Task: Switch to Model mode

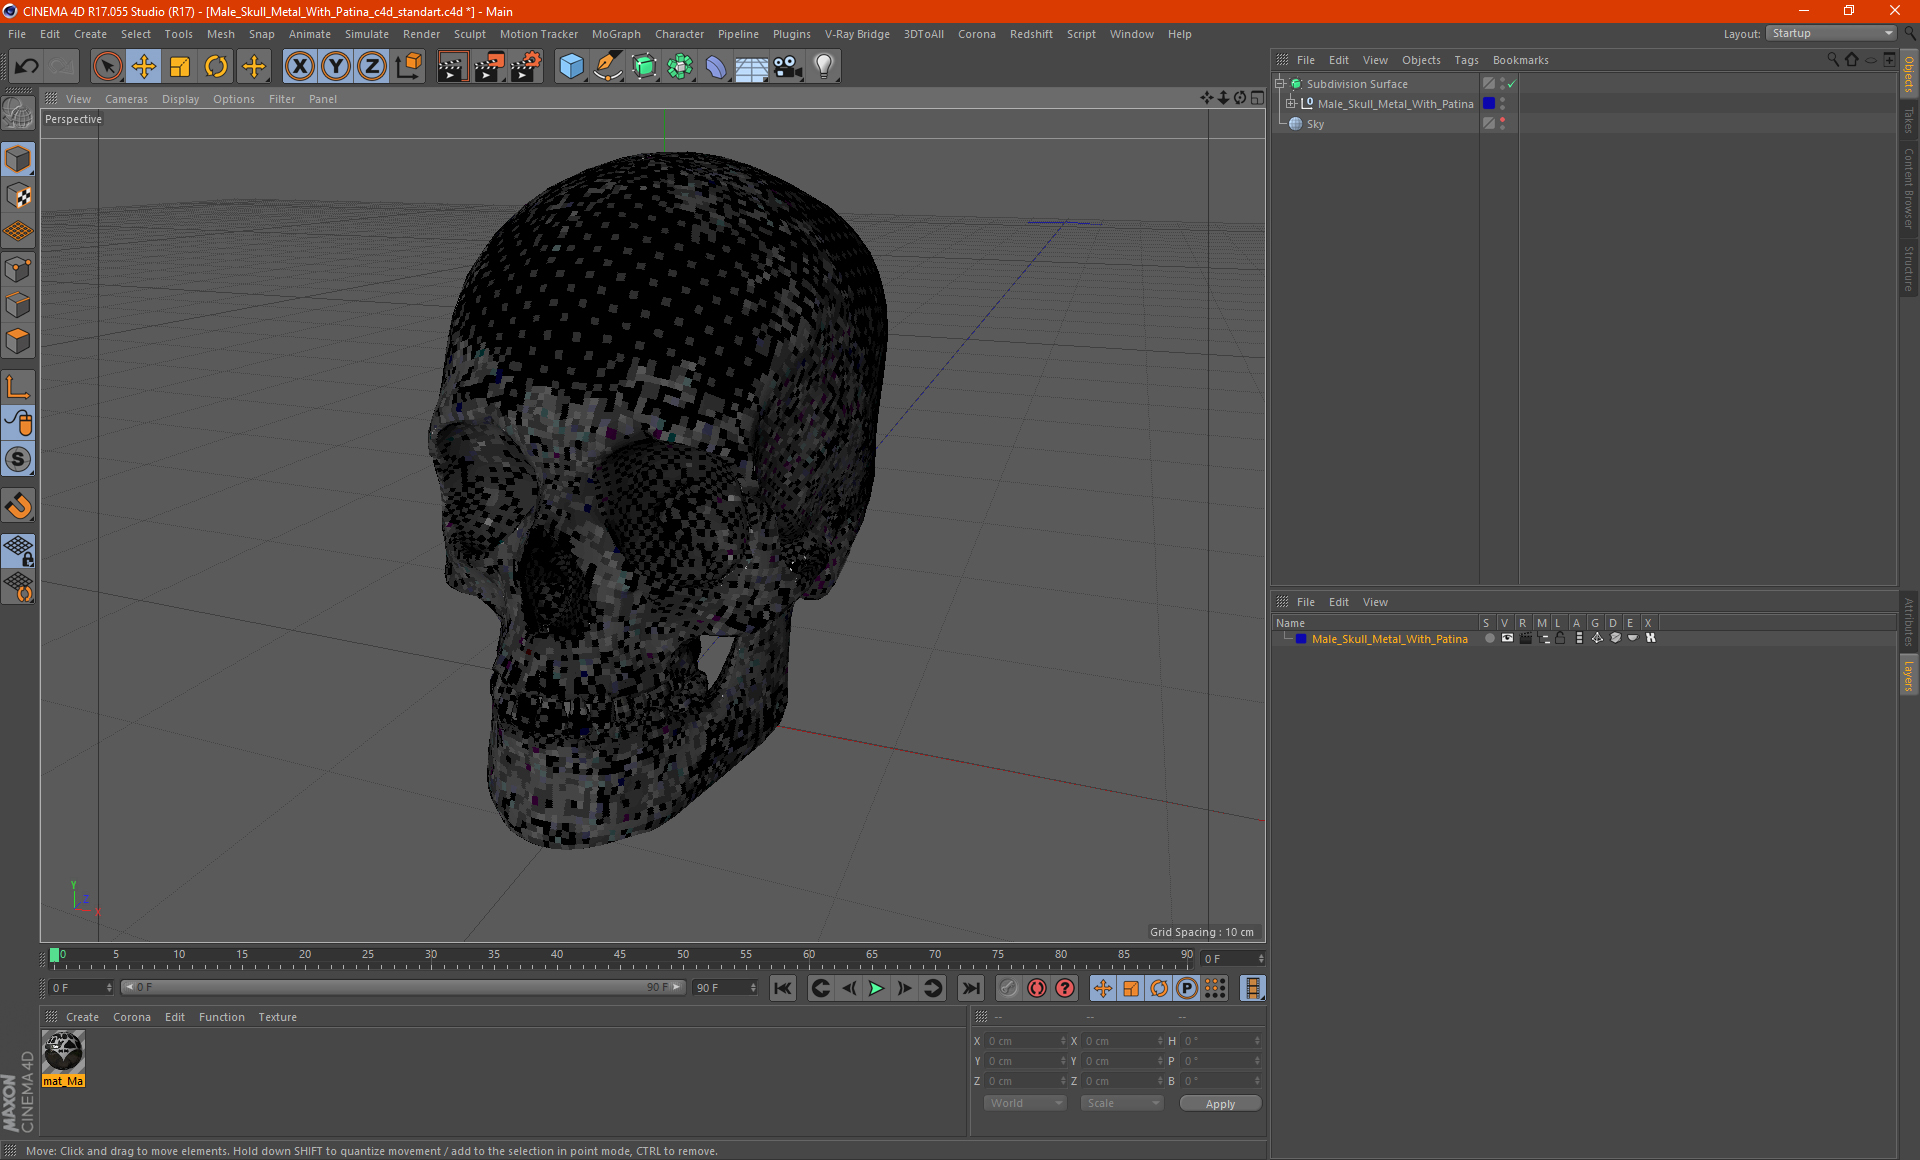Action: (x=18, y=160)
